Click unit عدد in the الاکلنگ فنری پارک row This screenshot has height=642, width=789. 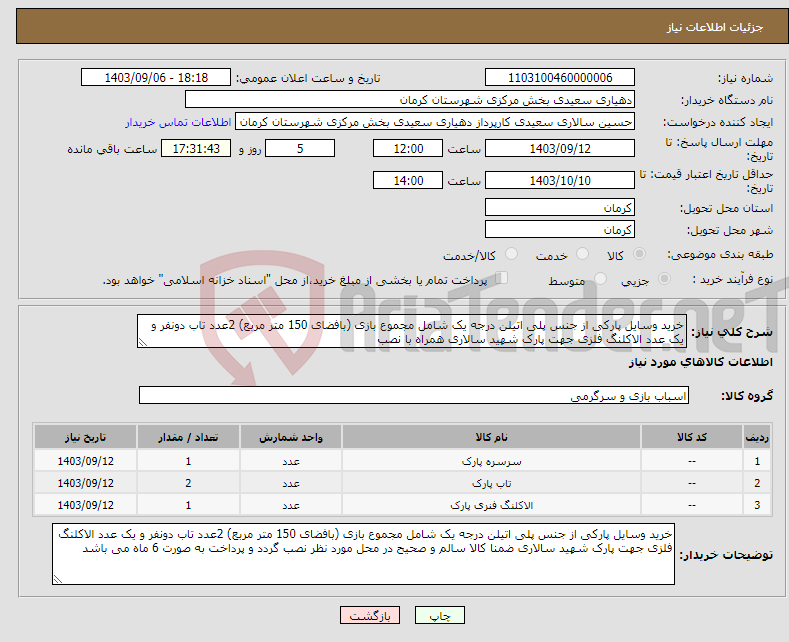pyautogui.click(x=291, y=505)
